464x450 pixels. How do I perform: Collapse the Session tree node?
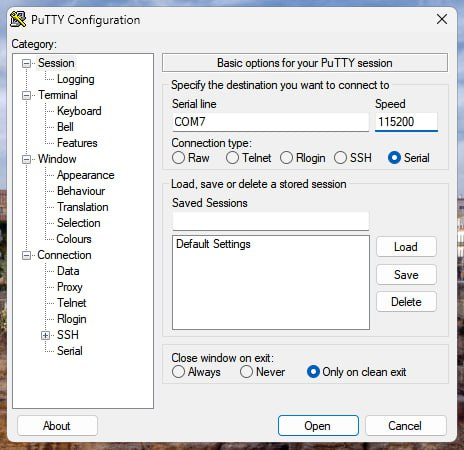pos(26,63)
